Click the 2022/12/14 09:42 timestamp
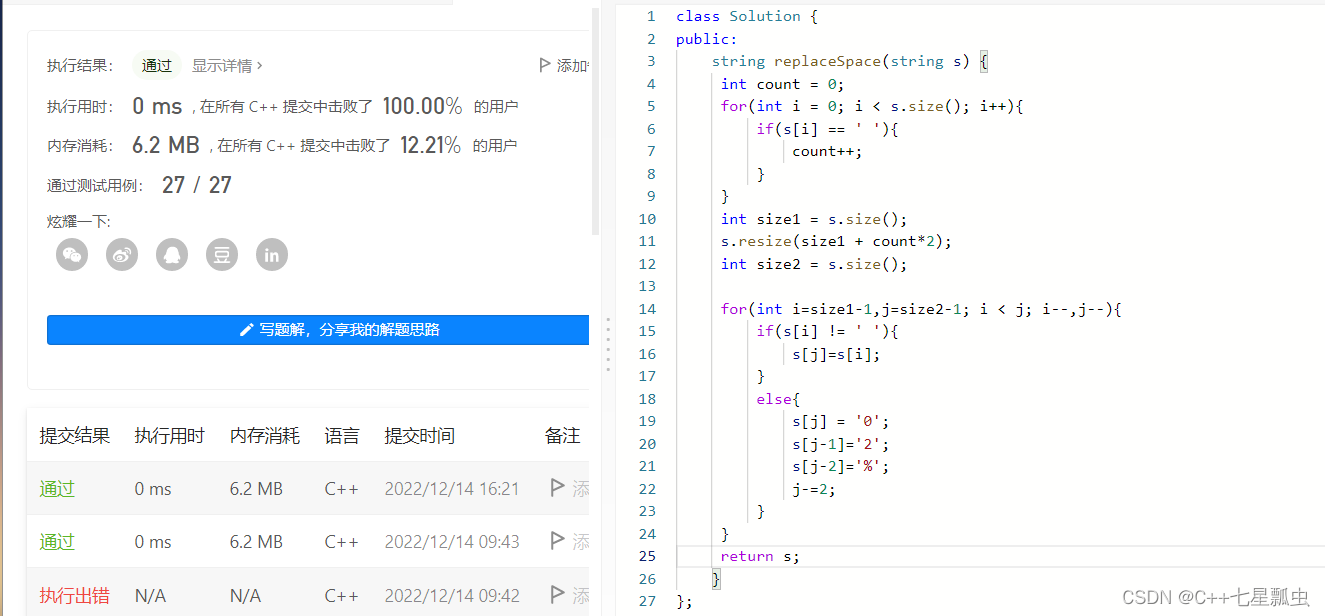1325x616 pixels. tap(452, 596)
